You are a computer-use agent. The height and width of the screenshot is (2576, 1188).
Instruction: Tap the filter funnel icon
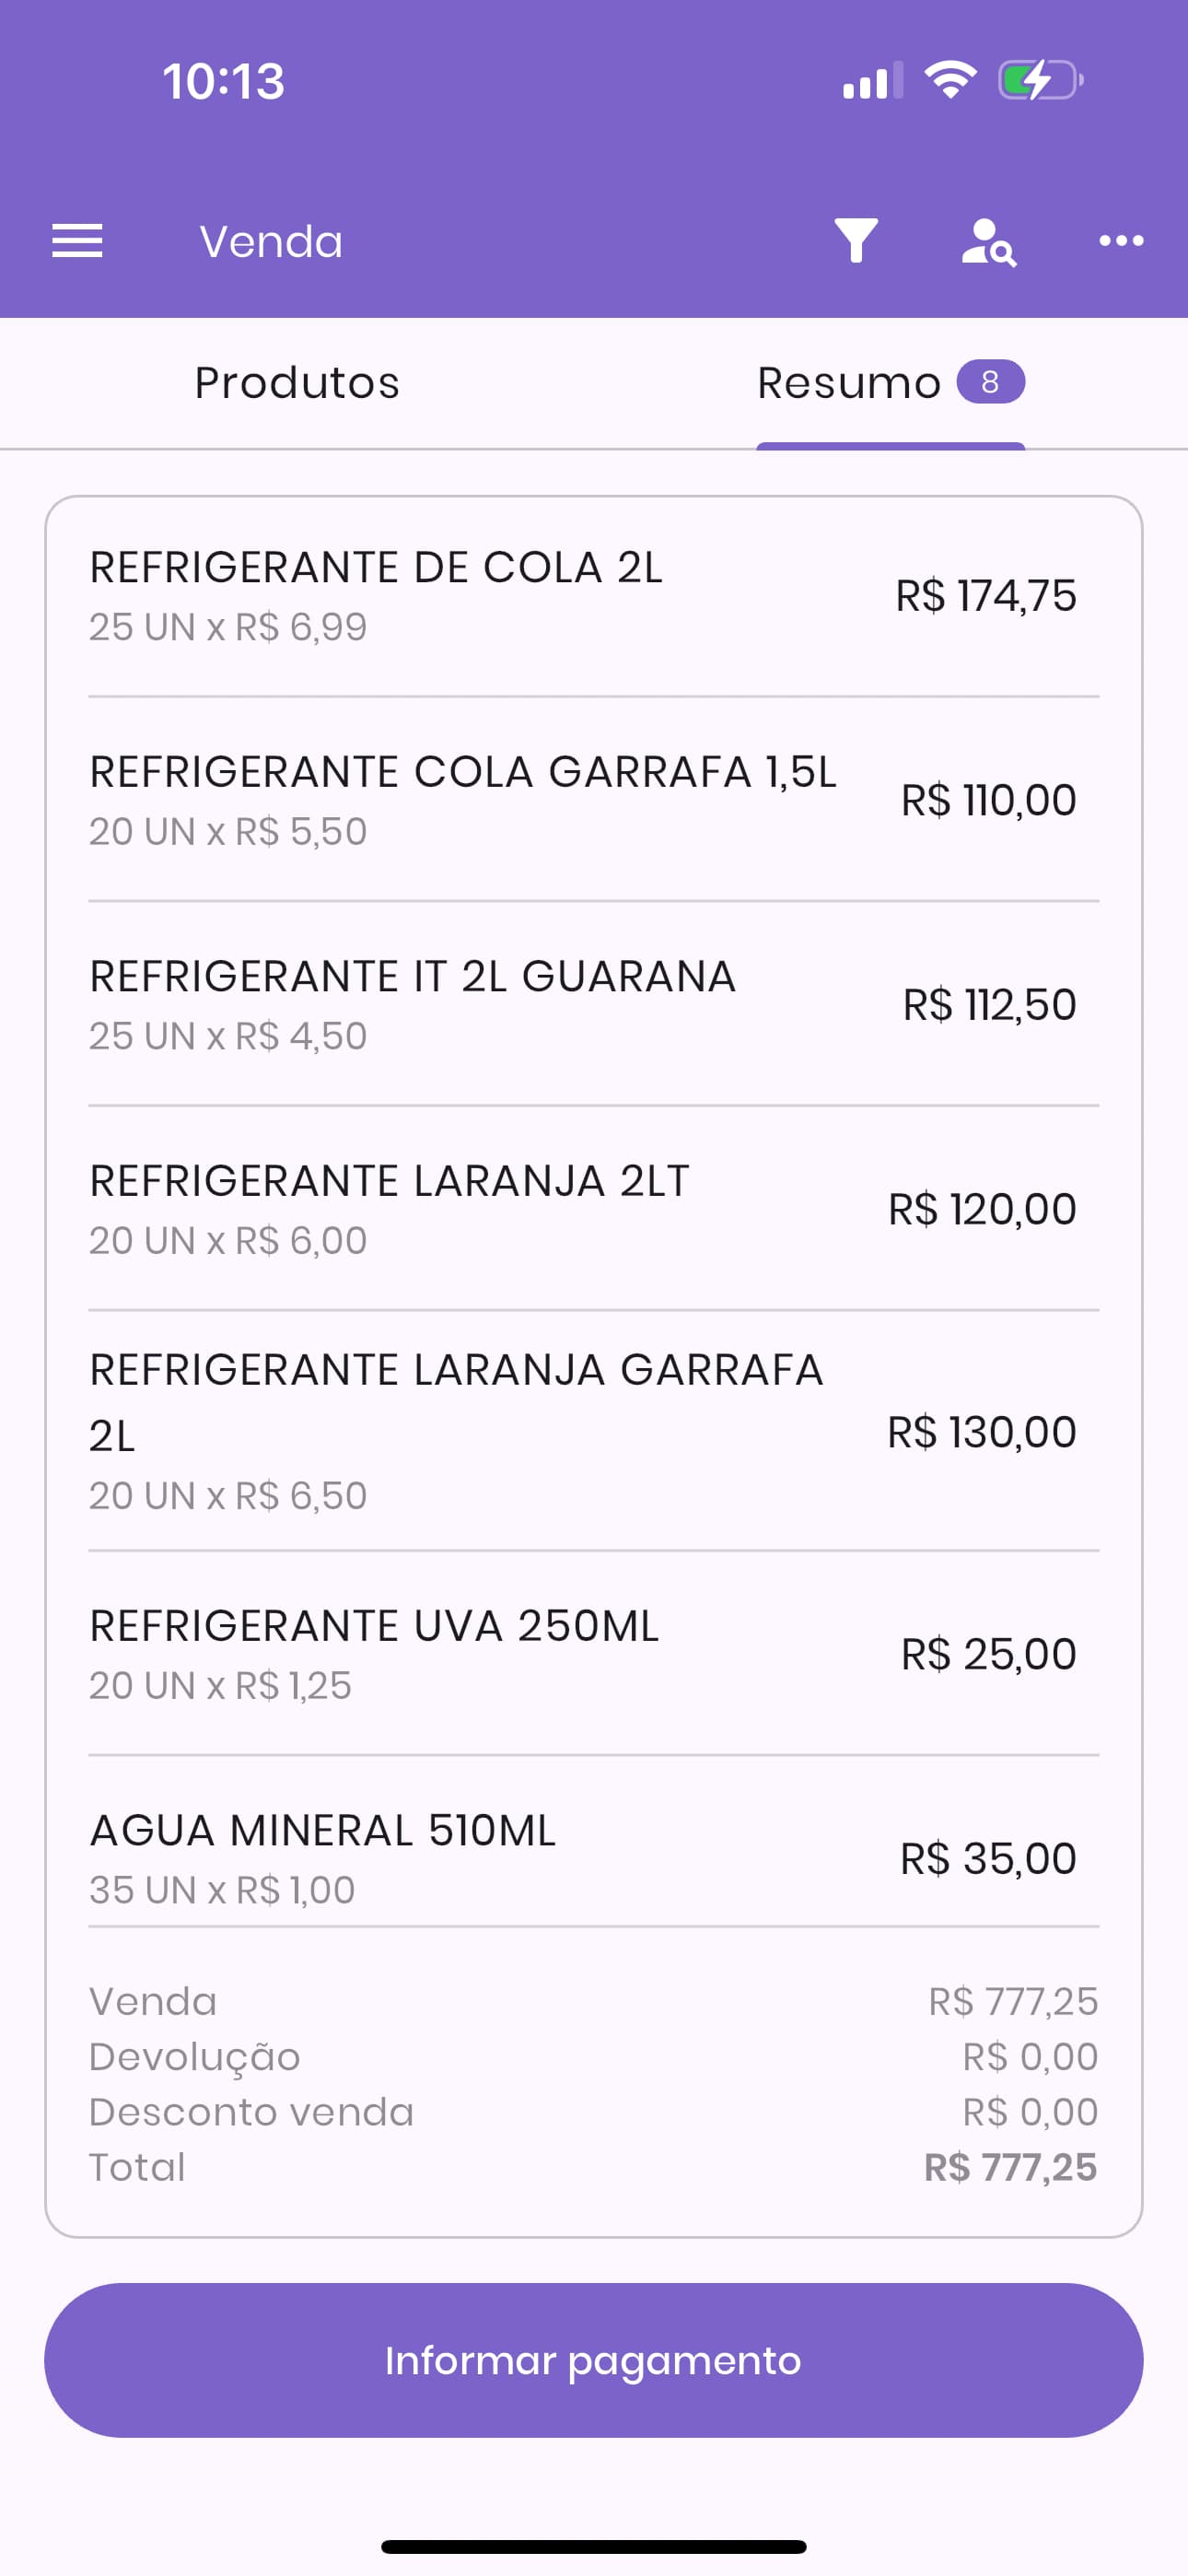(856, 241)
